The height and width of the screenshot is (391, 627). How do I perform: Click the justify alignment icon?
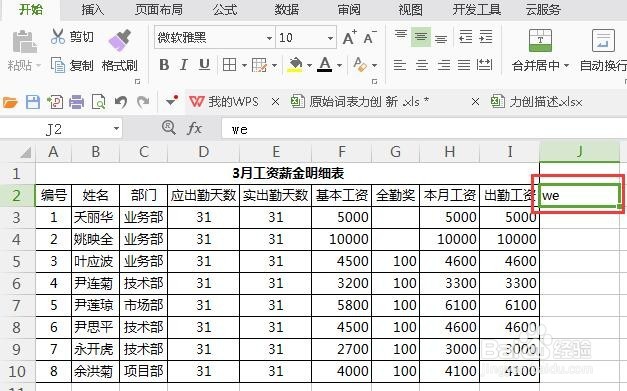coord(464,65)
